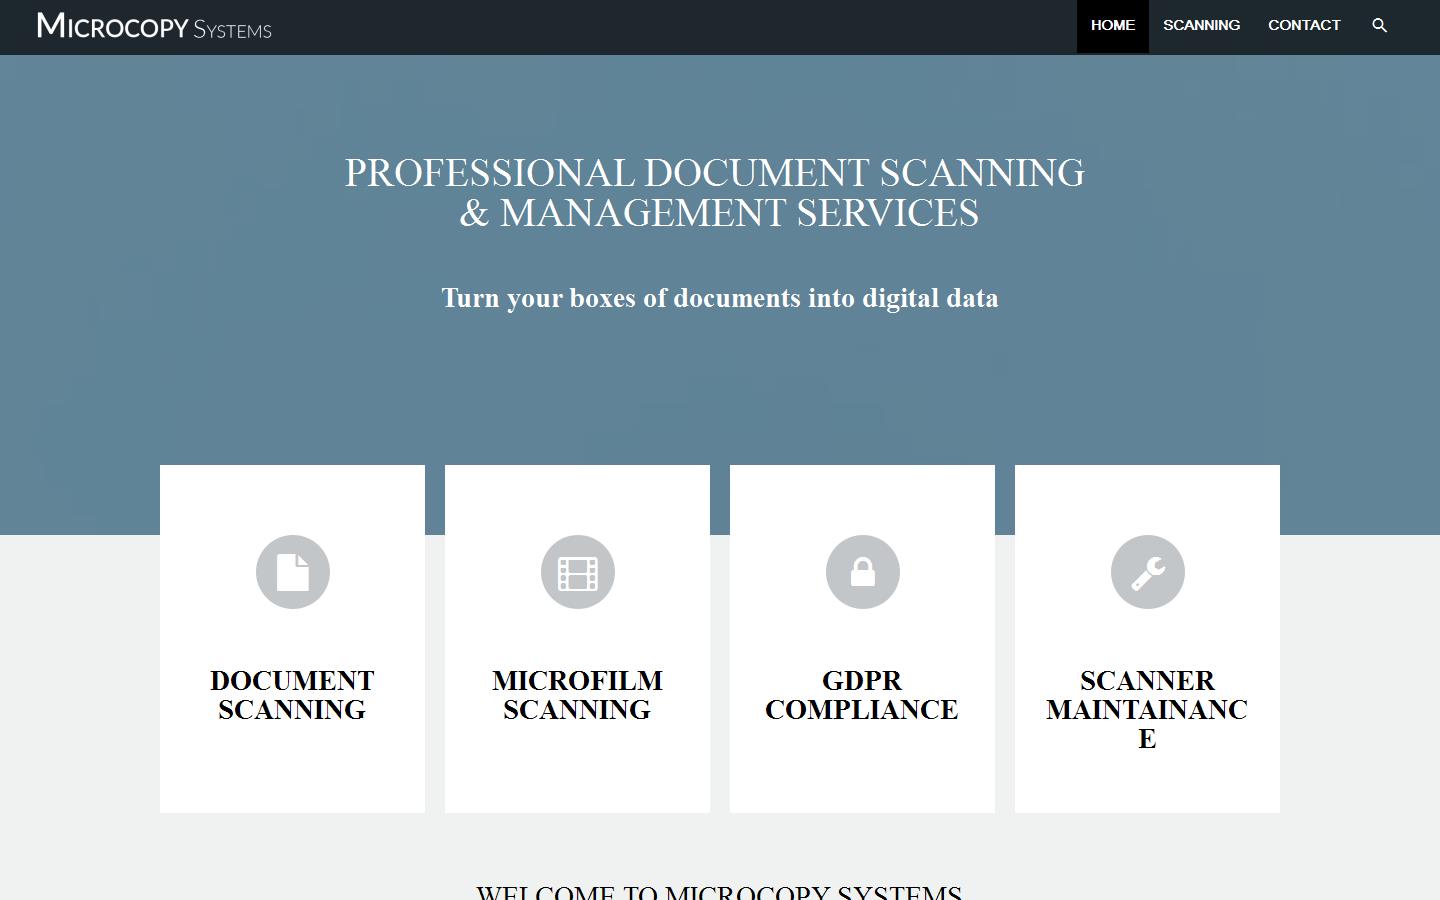Click the hero headline about document scanning
The height and width of the screenshot is (900, 1440).
click(713, 192)
